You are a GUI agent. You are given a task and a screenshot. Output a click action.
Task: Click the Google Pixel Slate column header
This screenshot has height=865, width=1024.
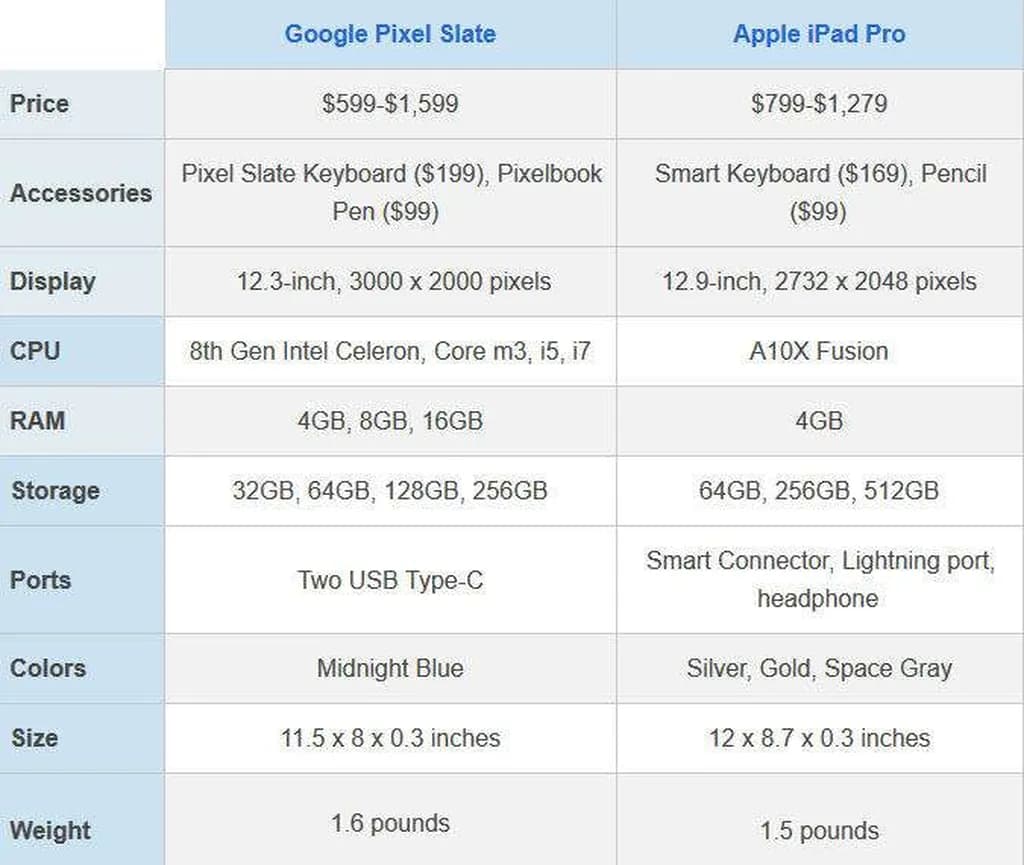click(x=390, y=34)
